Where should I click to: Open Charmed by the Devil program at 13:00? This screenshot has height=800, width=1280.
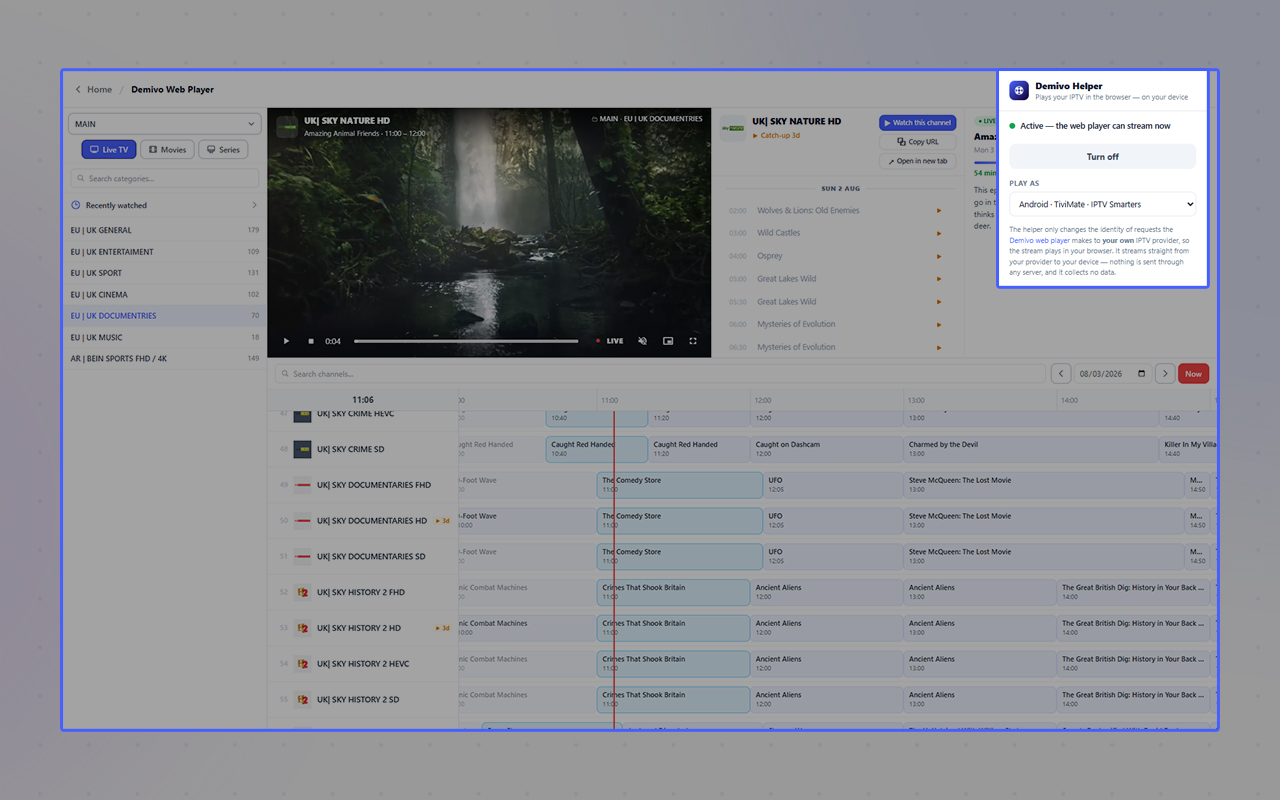1031,449
